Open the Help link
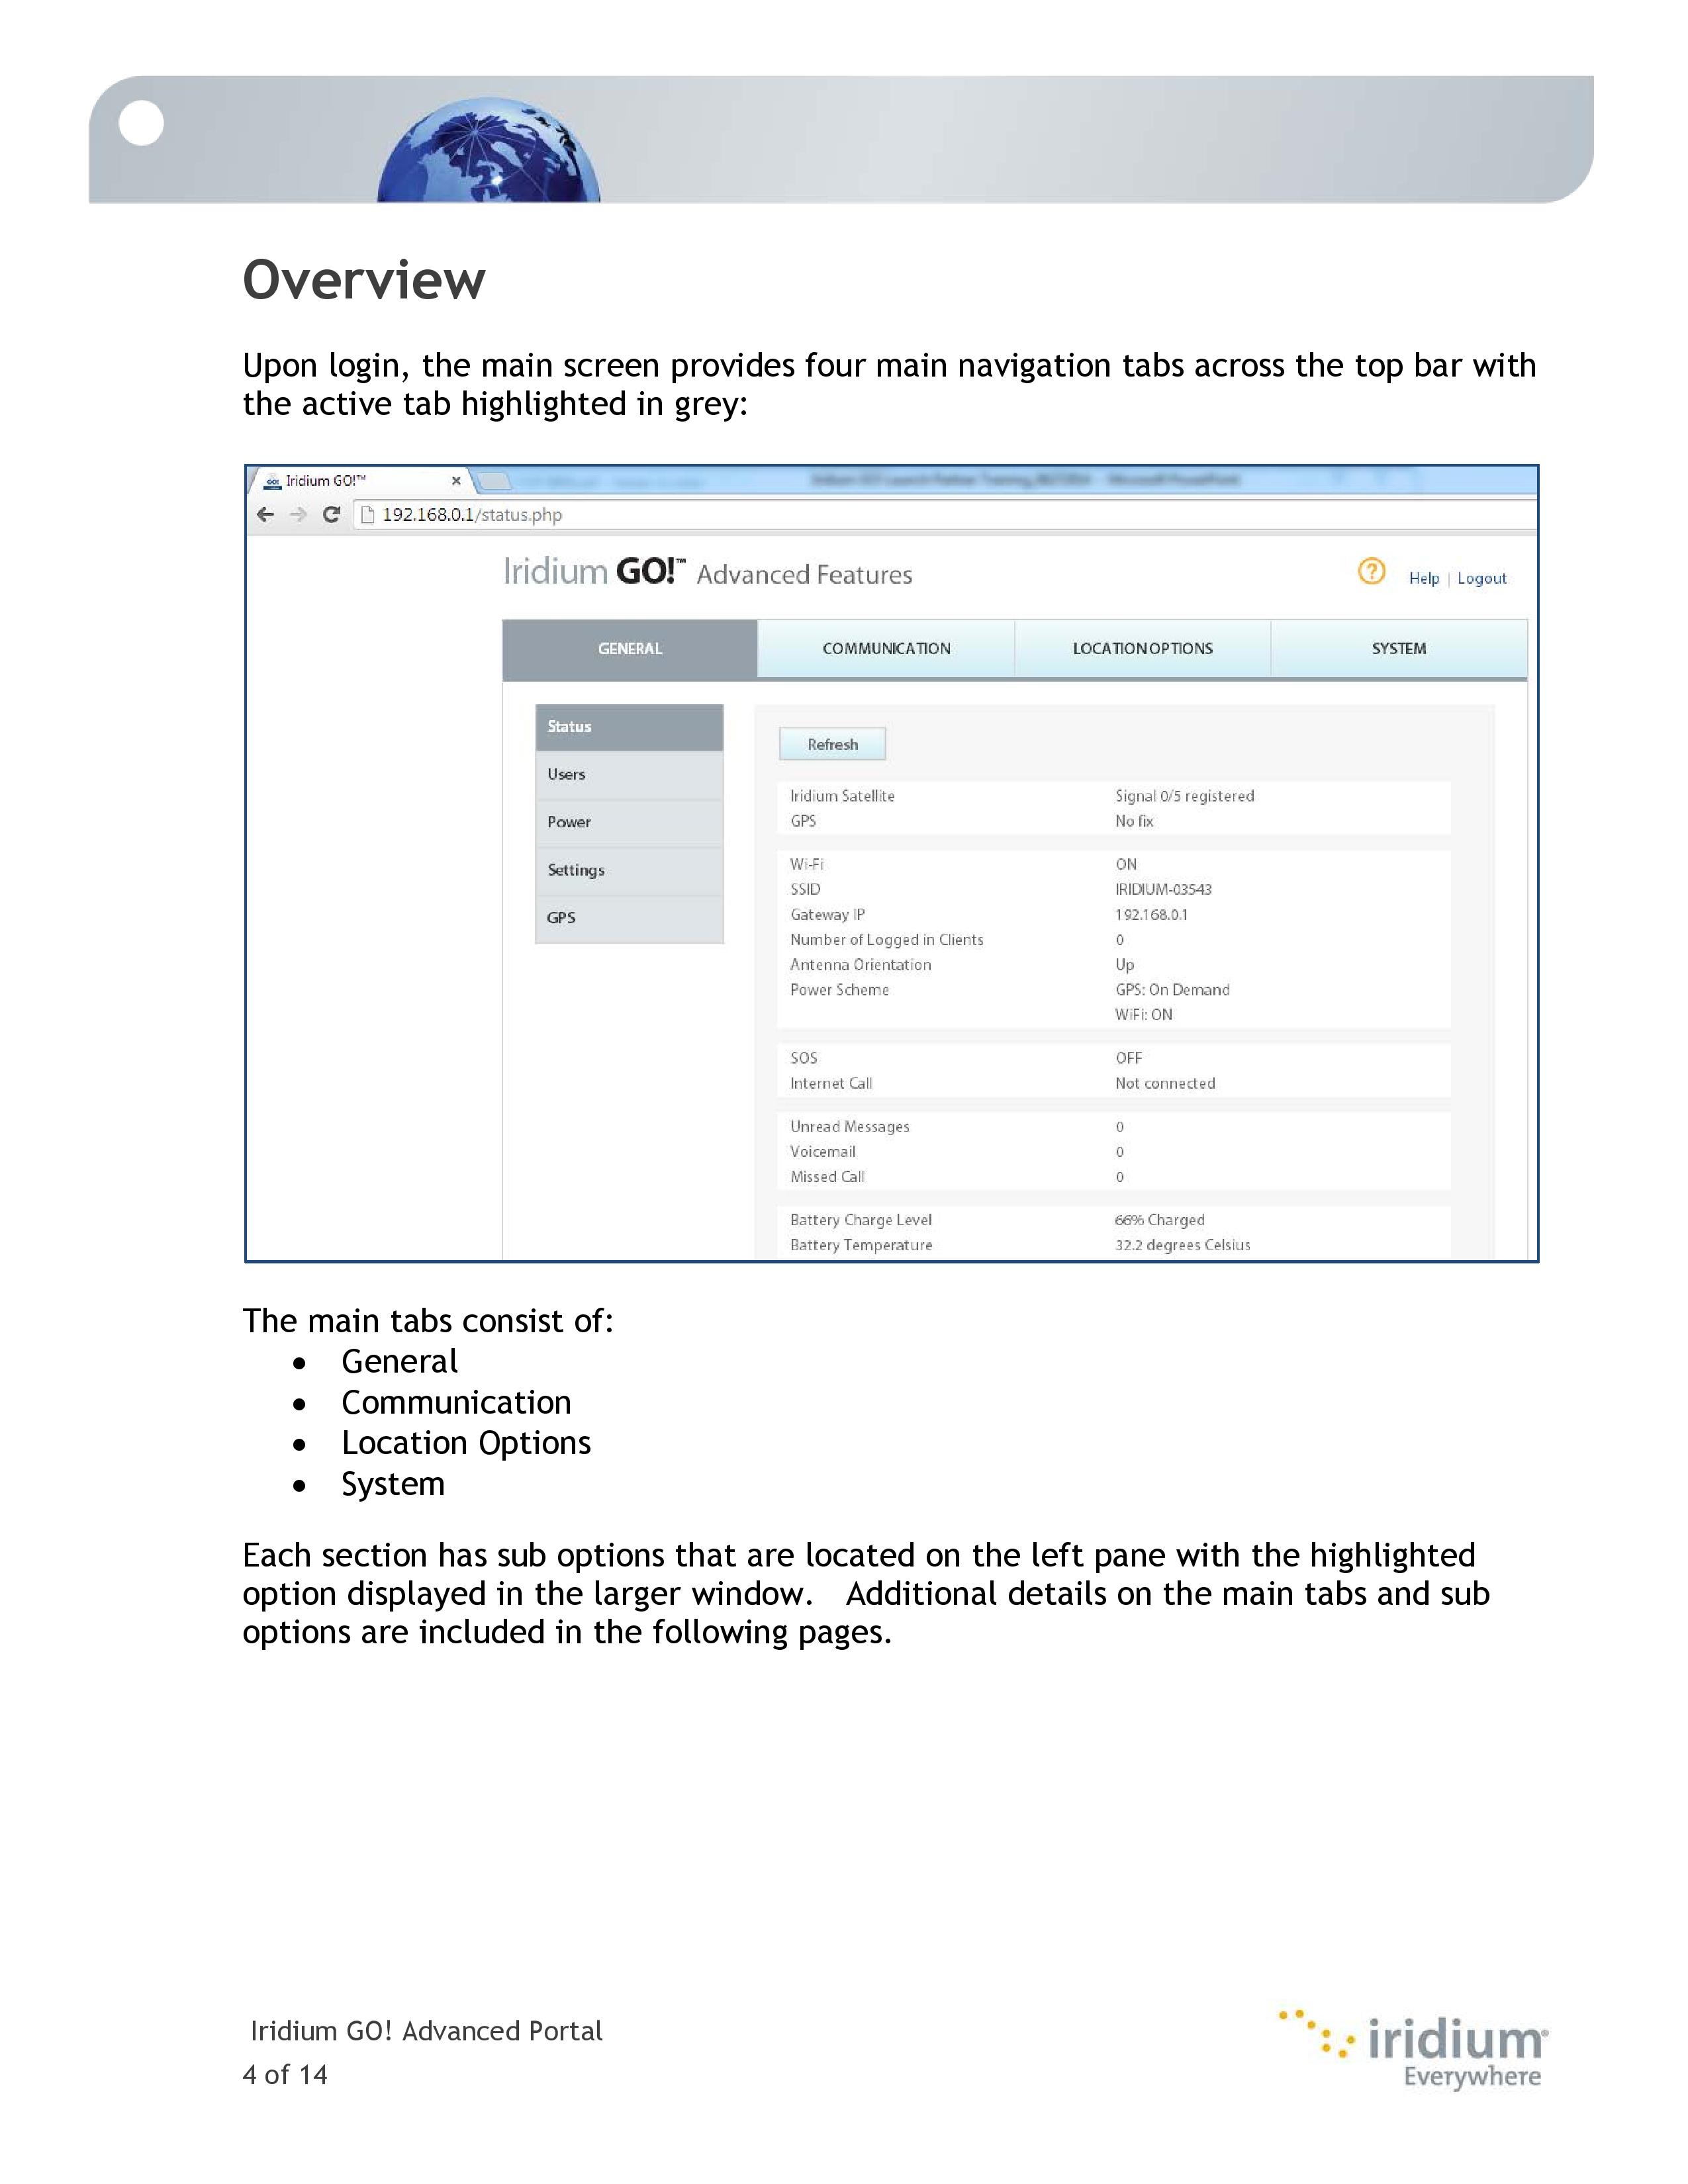1688x2184 pixels. [x=1424, y=578]
